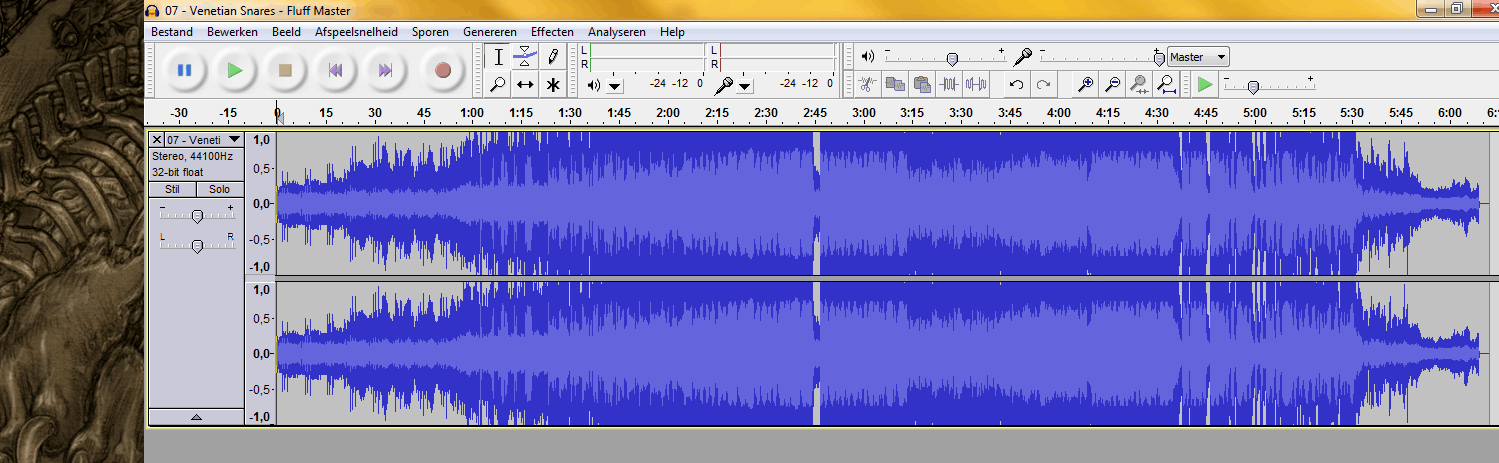1499x463 pixels.
Task: Open the Effecten menu
Action: coord(552,32)
